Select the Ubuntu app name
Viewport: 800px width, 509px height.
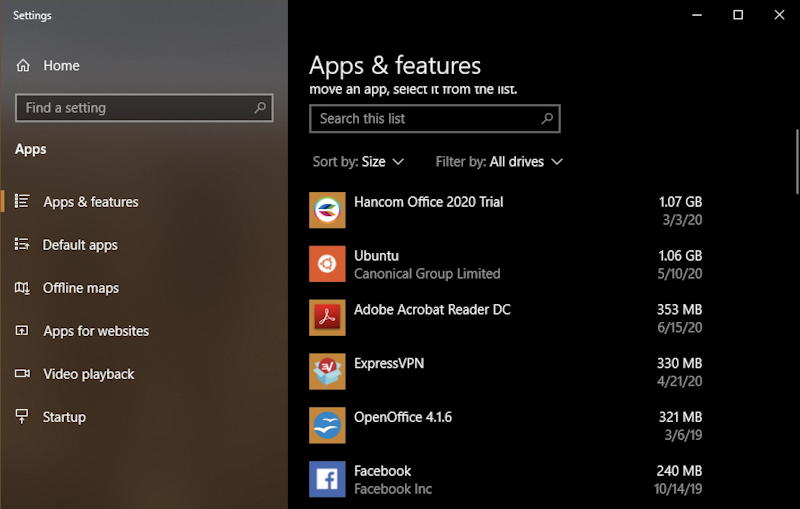377,256
